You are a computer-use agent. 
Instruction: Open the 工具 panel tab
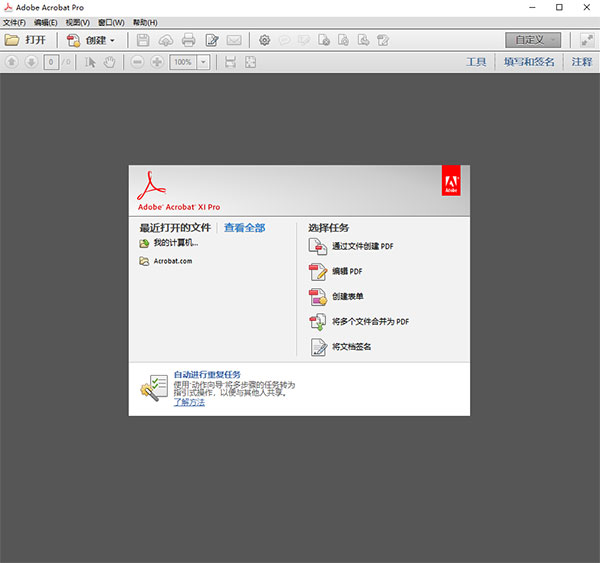(476, 62)
